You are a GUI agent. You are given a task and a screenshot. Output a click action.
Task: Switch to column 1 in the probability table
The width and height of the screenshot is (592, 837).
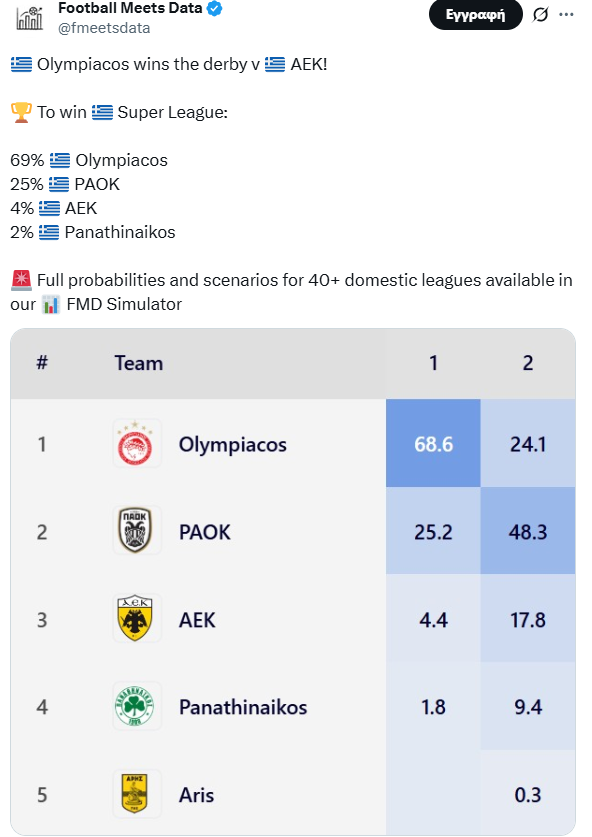point(432,364)
